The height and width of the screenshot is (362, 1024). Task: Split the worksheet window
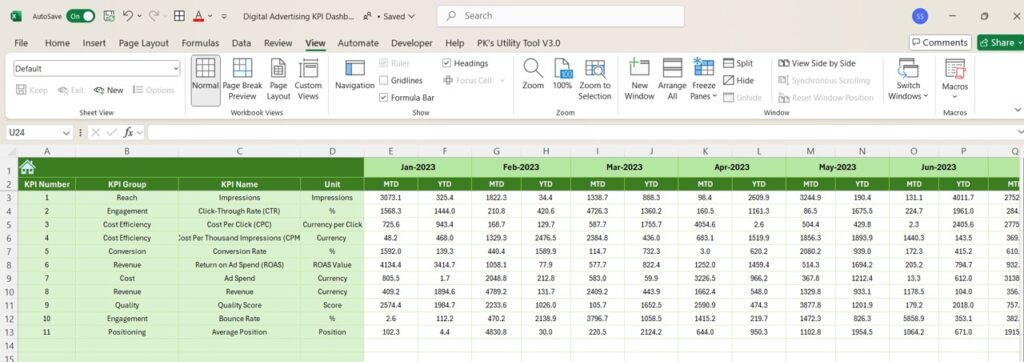click(x=738, y=63)
